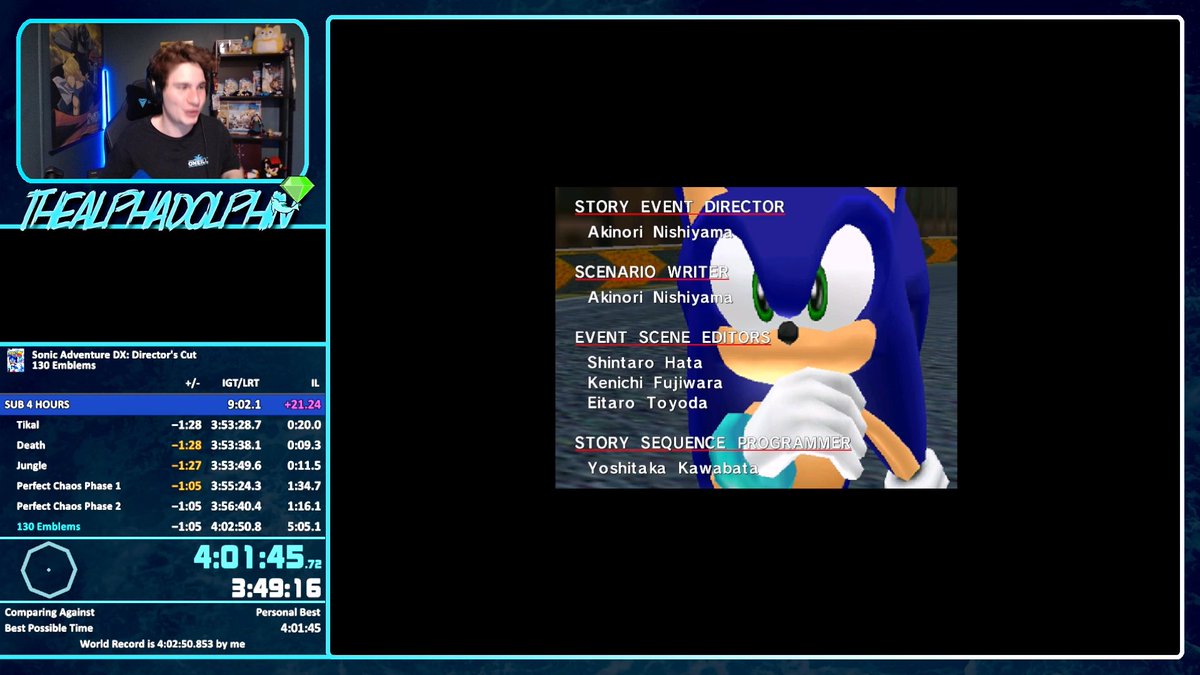The height and width of the screenshot is (675, 1200).
Task: Click the 5:05.1 final segment time
Action: 304,526
